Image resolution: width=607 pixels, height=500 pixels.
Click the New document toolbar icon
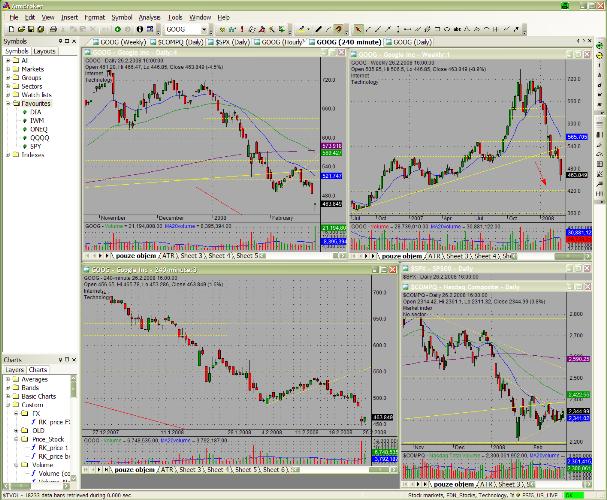coord(11,29)
